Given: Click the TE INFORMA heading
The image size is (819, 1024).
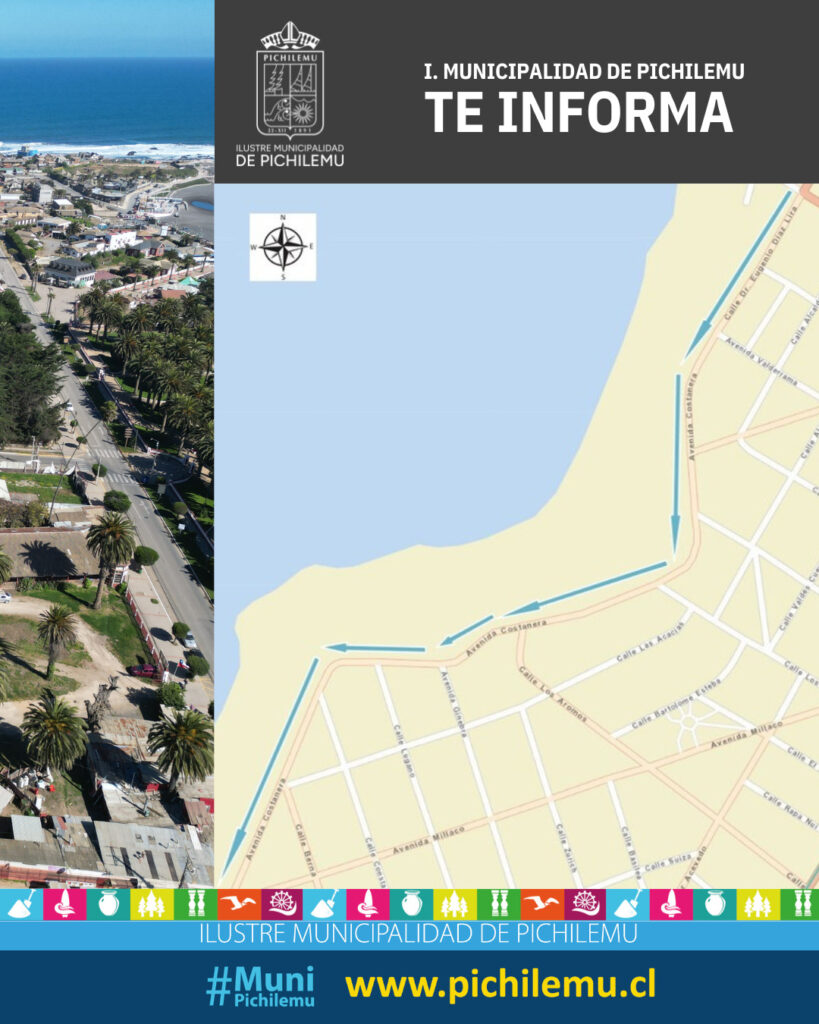Looking at the screenshot, I should 578,112.
